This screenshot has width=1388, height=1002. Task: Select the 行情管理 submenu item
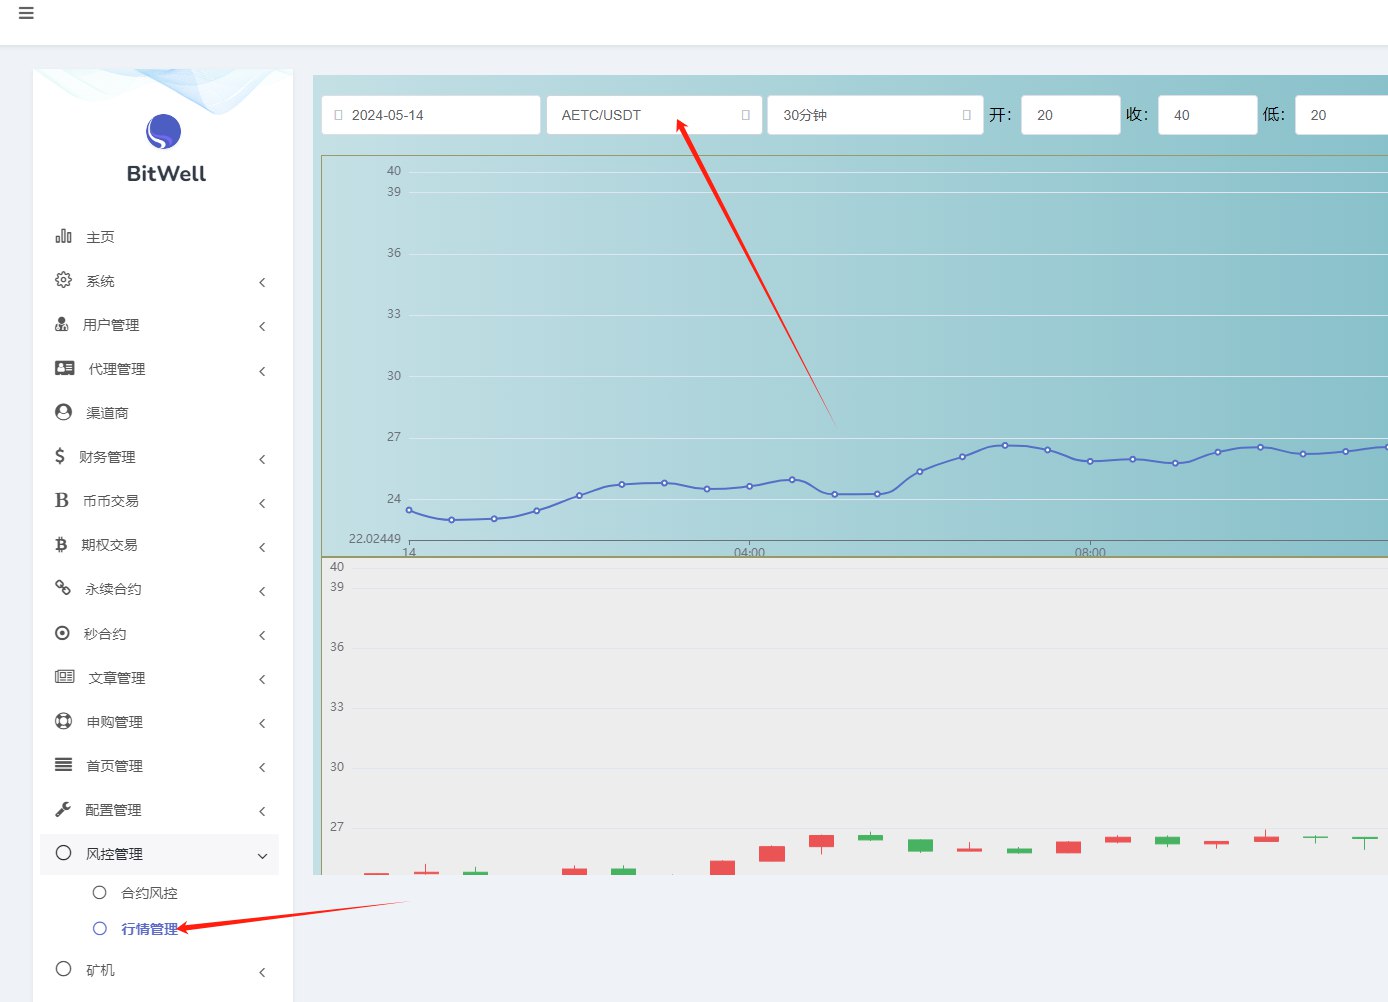coord(149,929)
